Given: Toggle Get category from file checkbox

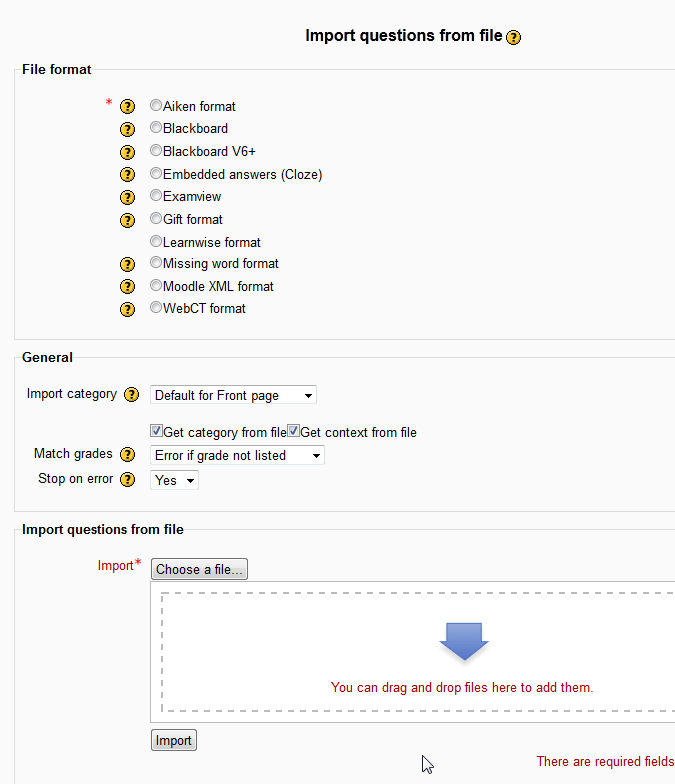Looking at the screenshot, I should [x=156, y=431].
